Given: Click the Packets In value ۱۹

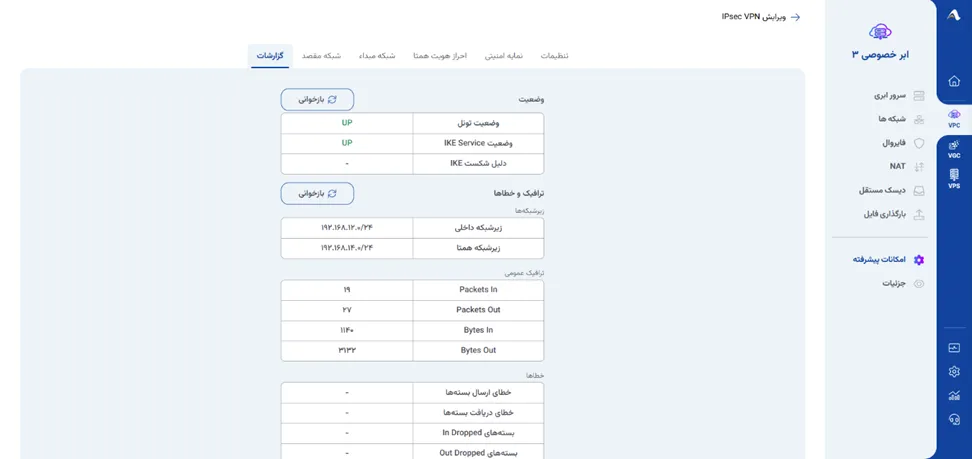Looking at the screenshot, I should pyautogui.click(x=347, y=290).
